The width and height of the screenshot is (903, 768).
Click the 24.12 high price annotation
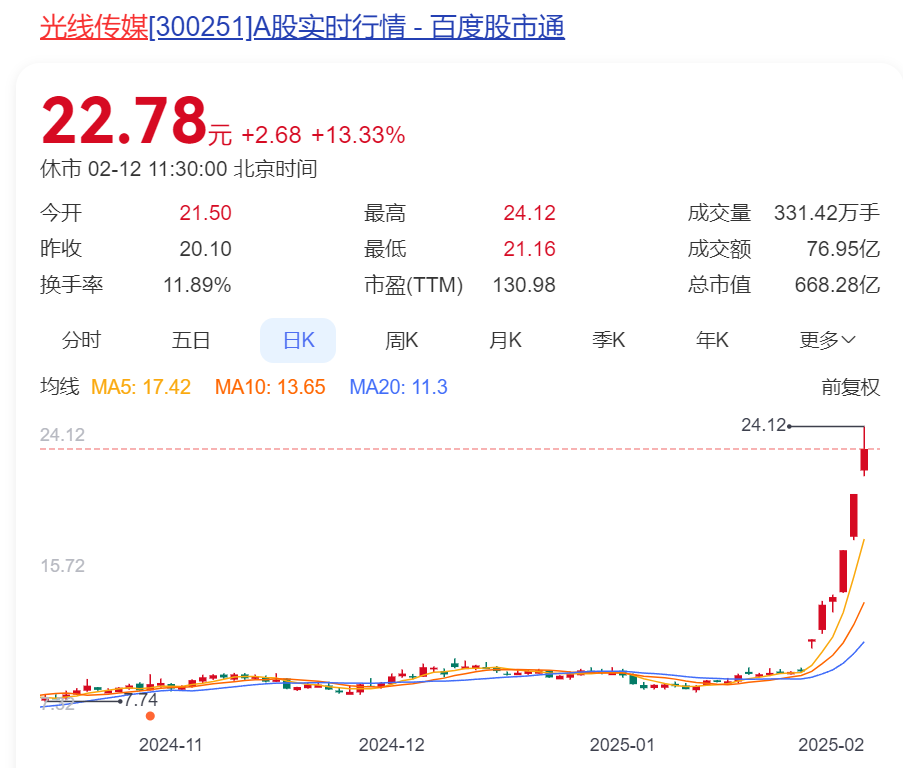coord(763,425)
